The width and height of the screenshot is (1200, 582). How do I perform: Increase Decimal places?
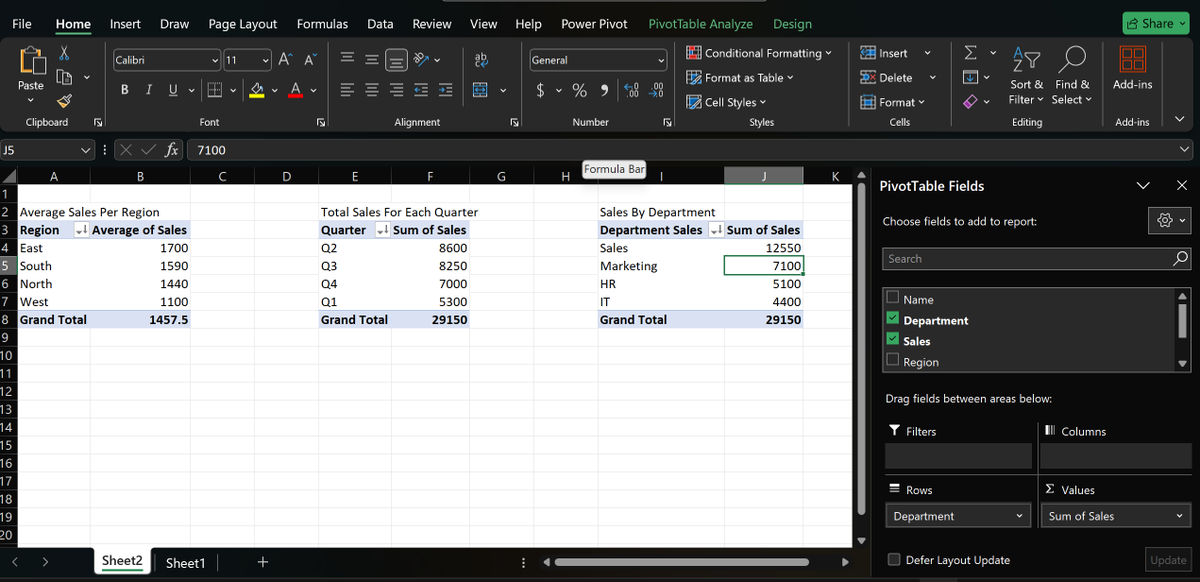coord(632,90)
